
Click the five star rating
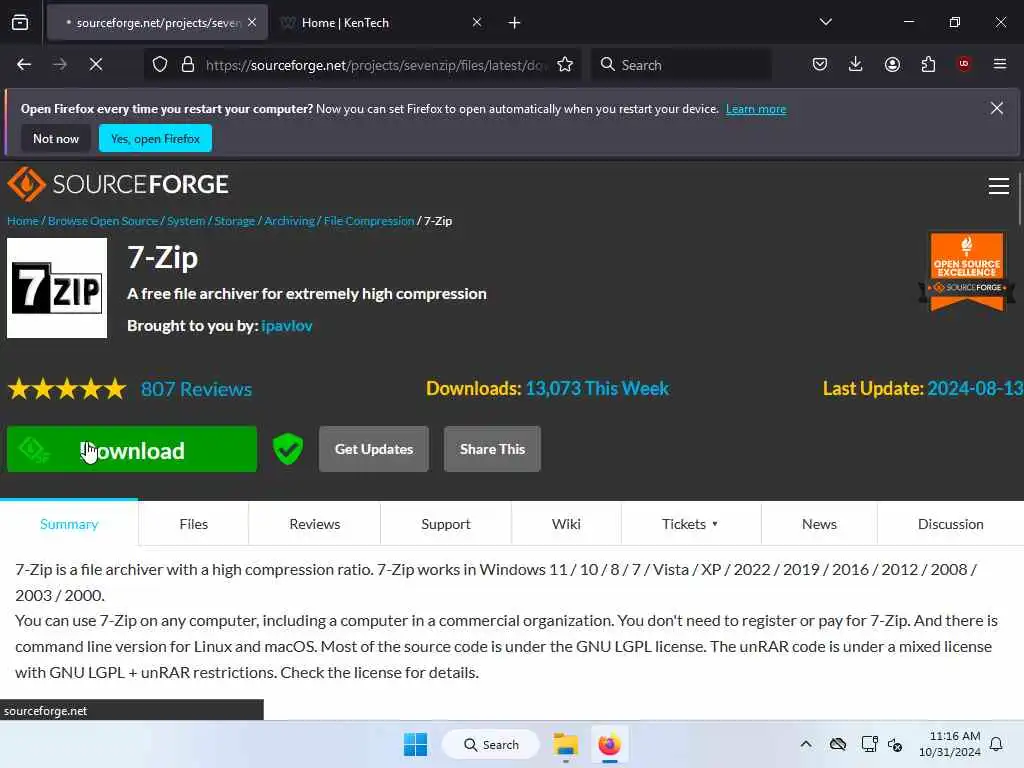pyautogui.click(x=67, y=389)
